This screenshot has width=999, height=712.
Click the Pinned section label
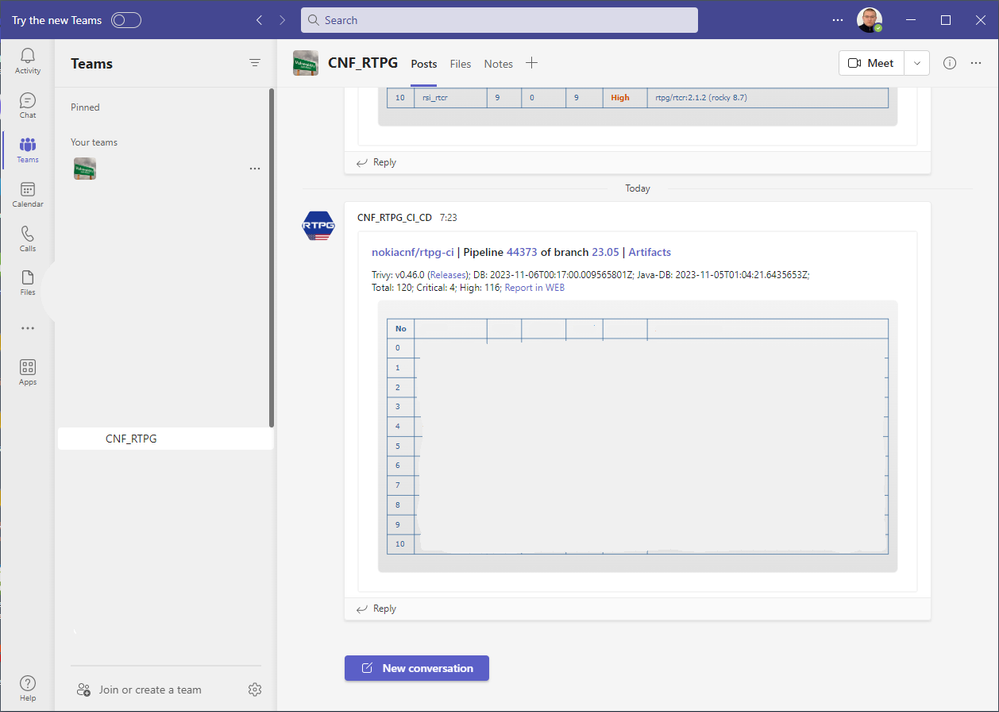(85, 107)
